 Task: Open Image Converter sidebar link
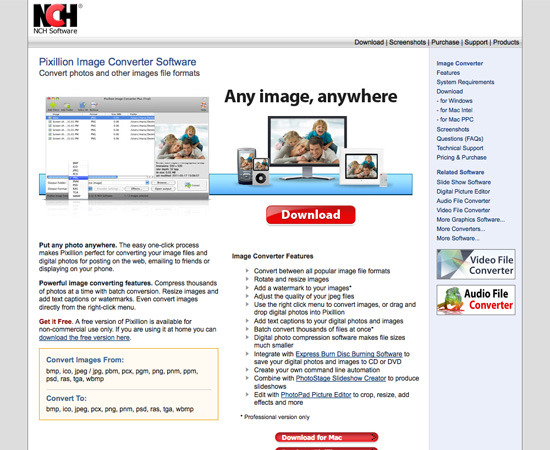click(460, 63)
